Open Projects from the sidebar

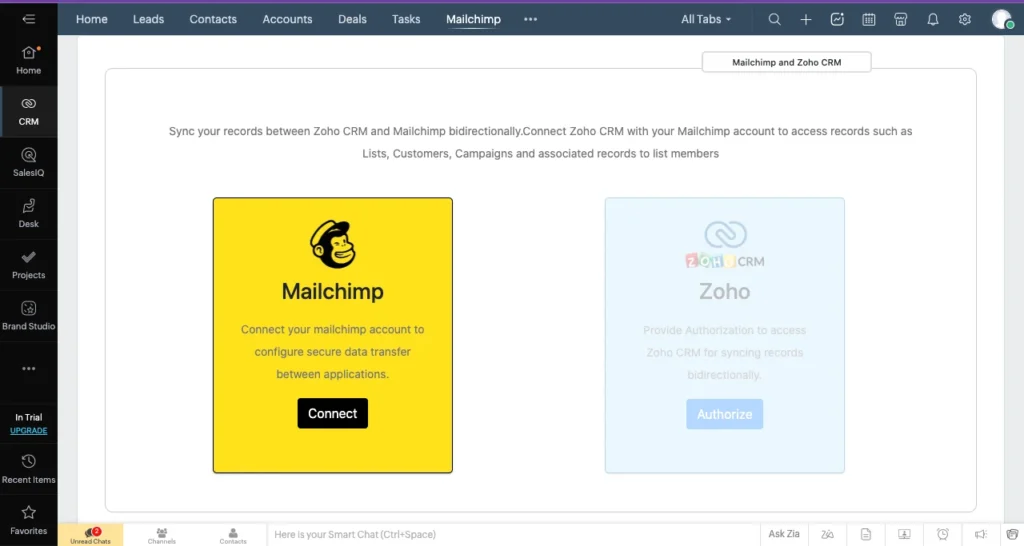tap(28, 265)
